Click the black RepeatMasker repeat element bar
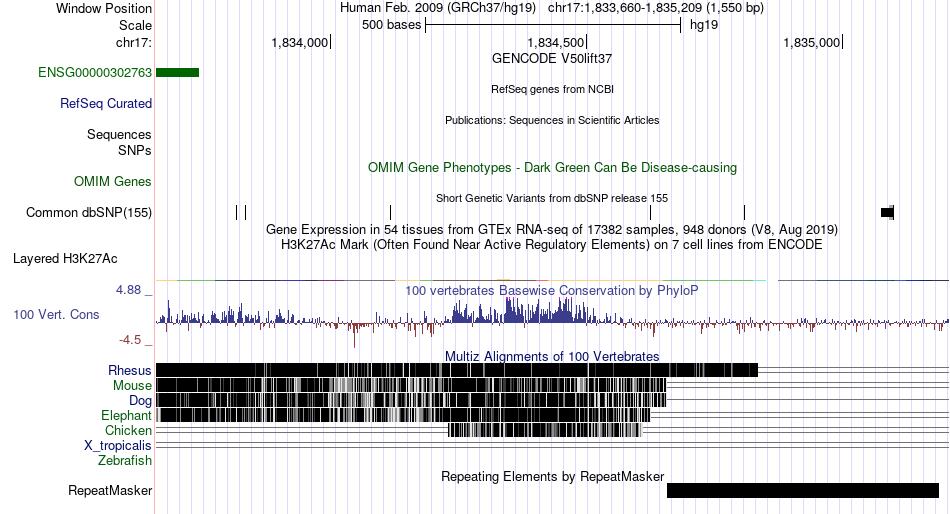This screenshot has width=950, height=514. click(803, 490)
